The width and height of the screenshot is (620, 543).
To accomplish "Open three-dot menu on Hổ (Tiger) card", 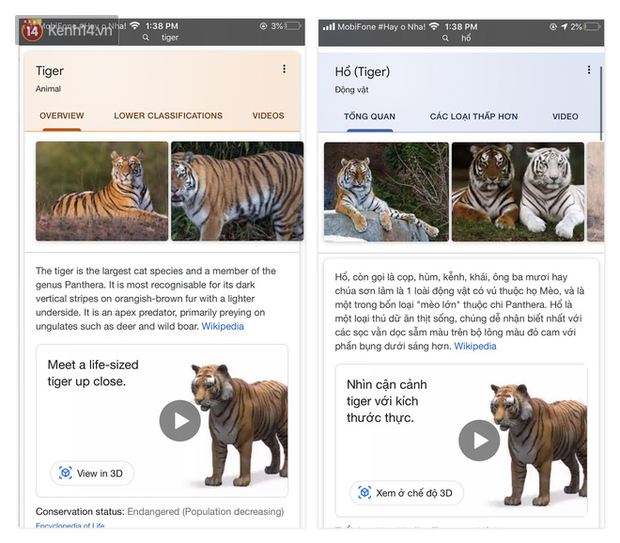I will tap(589, 70).
